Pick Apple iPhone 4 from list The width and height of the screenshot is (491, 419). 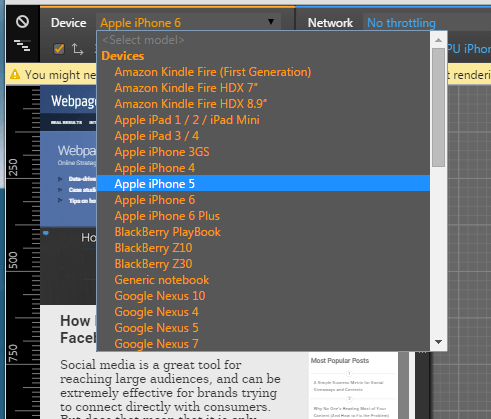tap(263, 168)
